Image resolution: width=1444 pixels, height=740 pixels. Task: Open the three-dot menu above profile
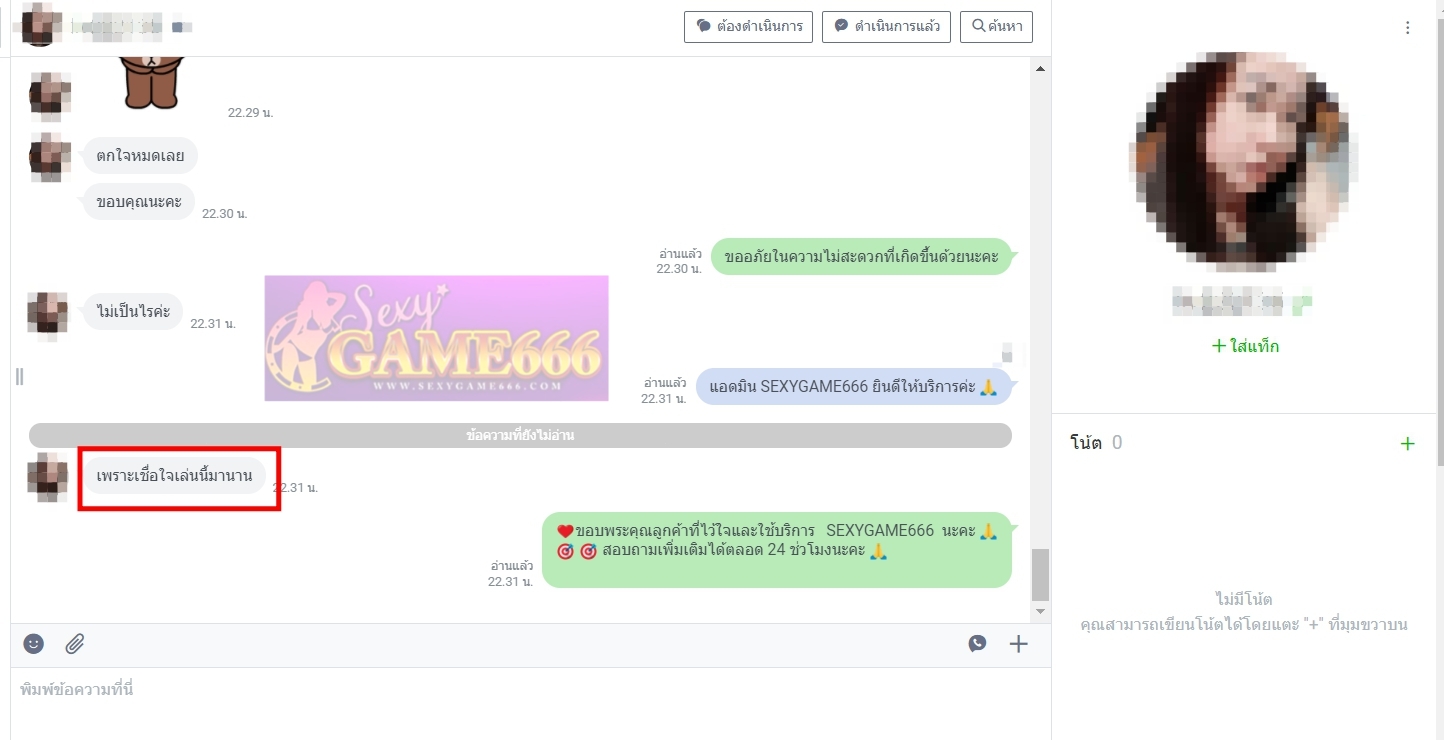click(1407, 28)
